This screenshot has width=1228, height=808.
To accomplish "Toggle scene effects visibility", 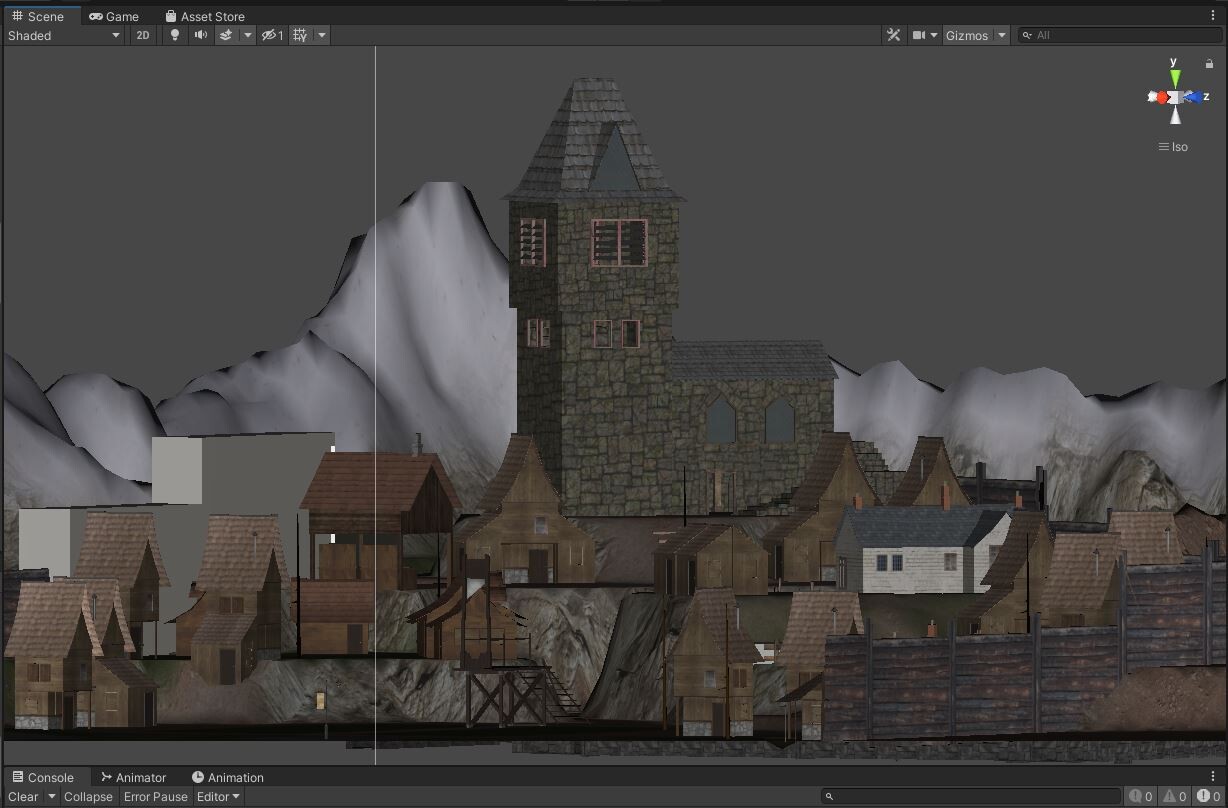I will tap(228, 35).
